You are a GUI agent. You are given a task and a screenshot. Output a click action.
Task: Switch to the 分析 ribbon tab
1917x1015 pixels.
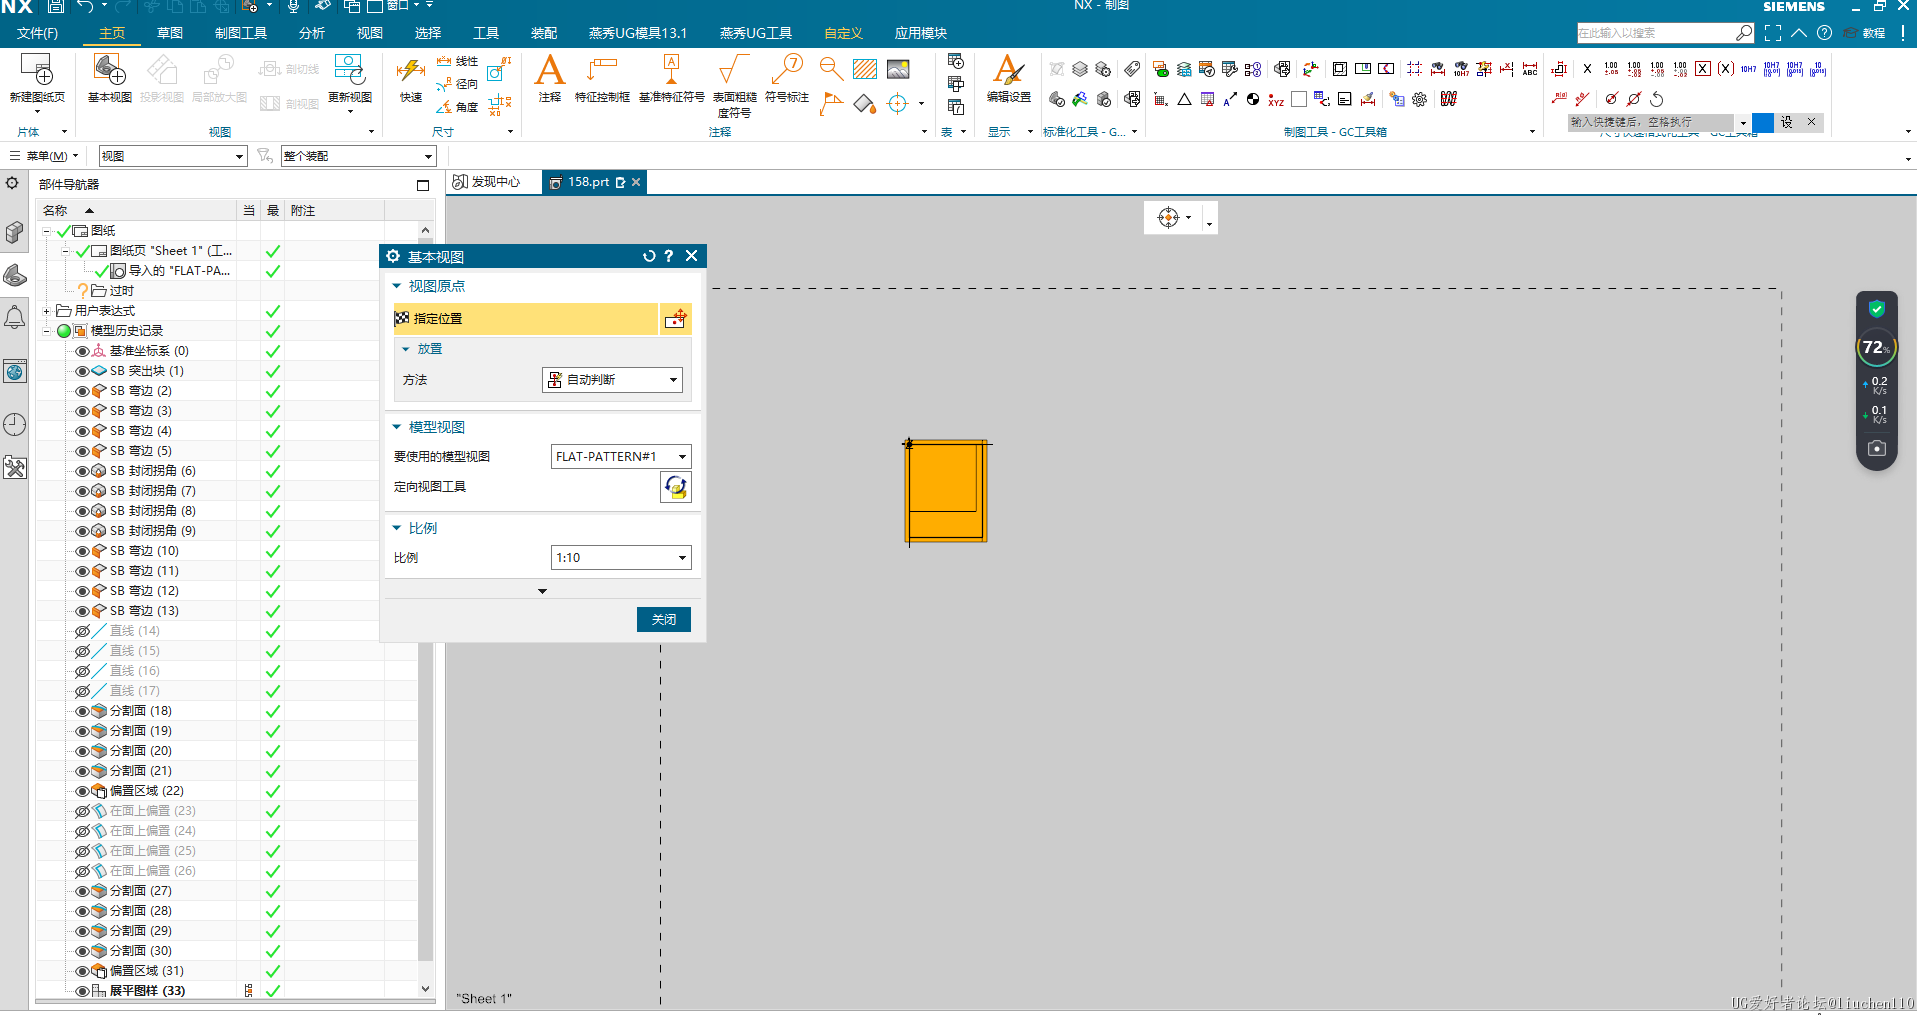tap(312, 33)
